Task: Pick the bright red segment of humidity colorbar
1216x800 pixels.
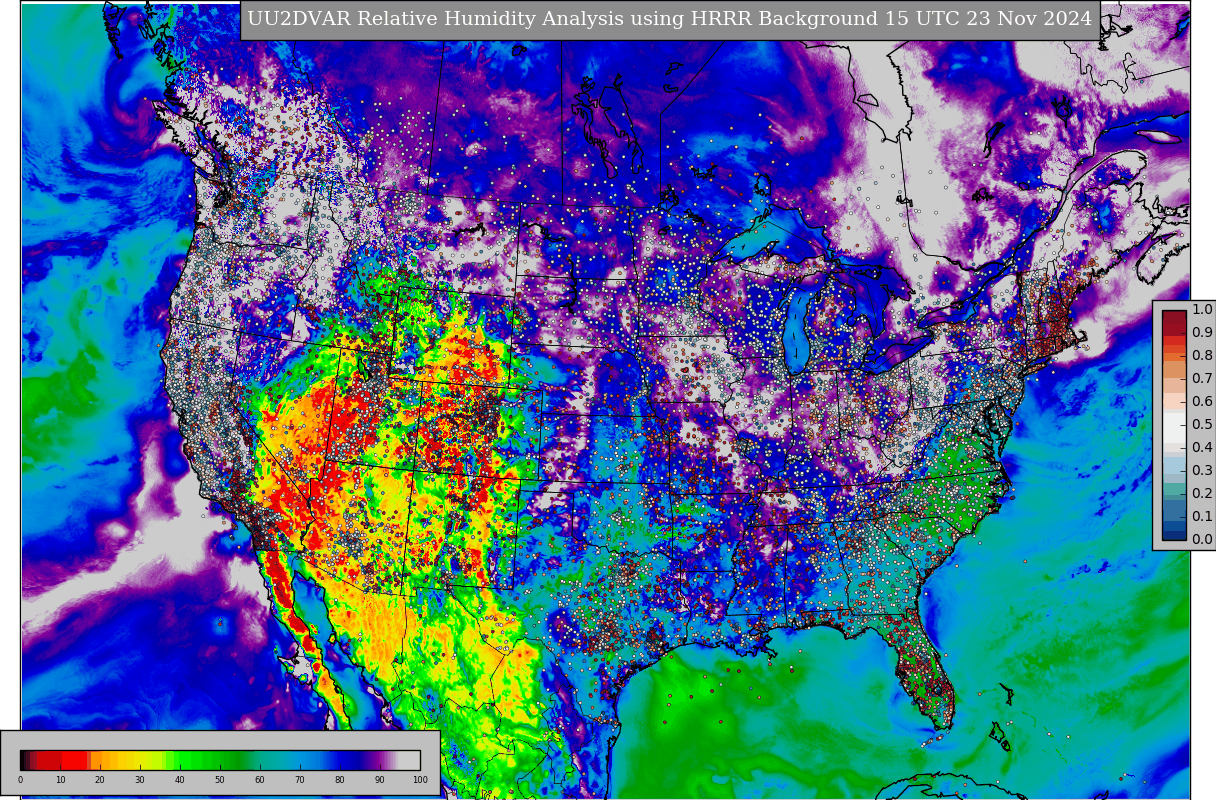Action: (74, 760)
